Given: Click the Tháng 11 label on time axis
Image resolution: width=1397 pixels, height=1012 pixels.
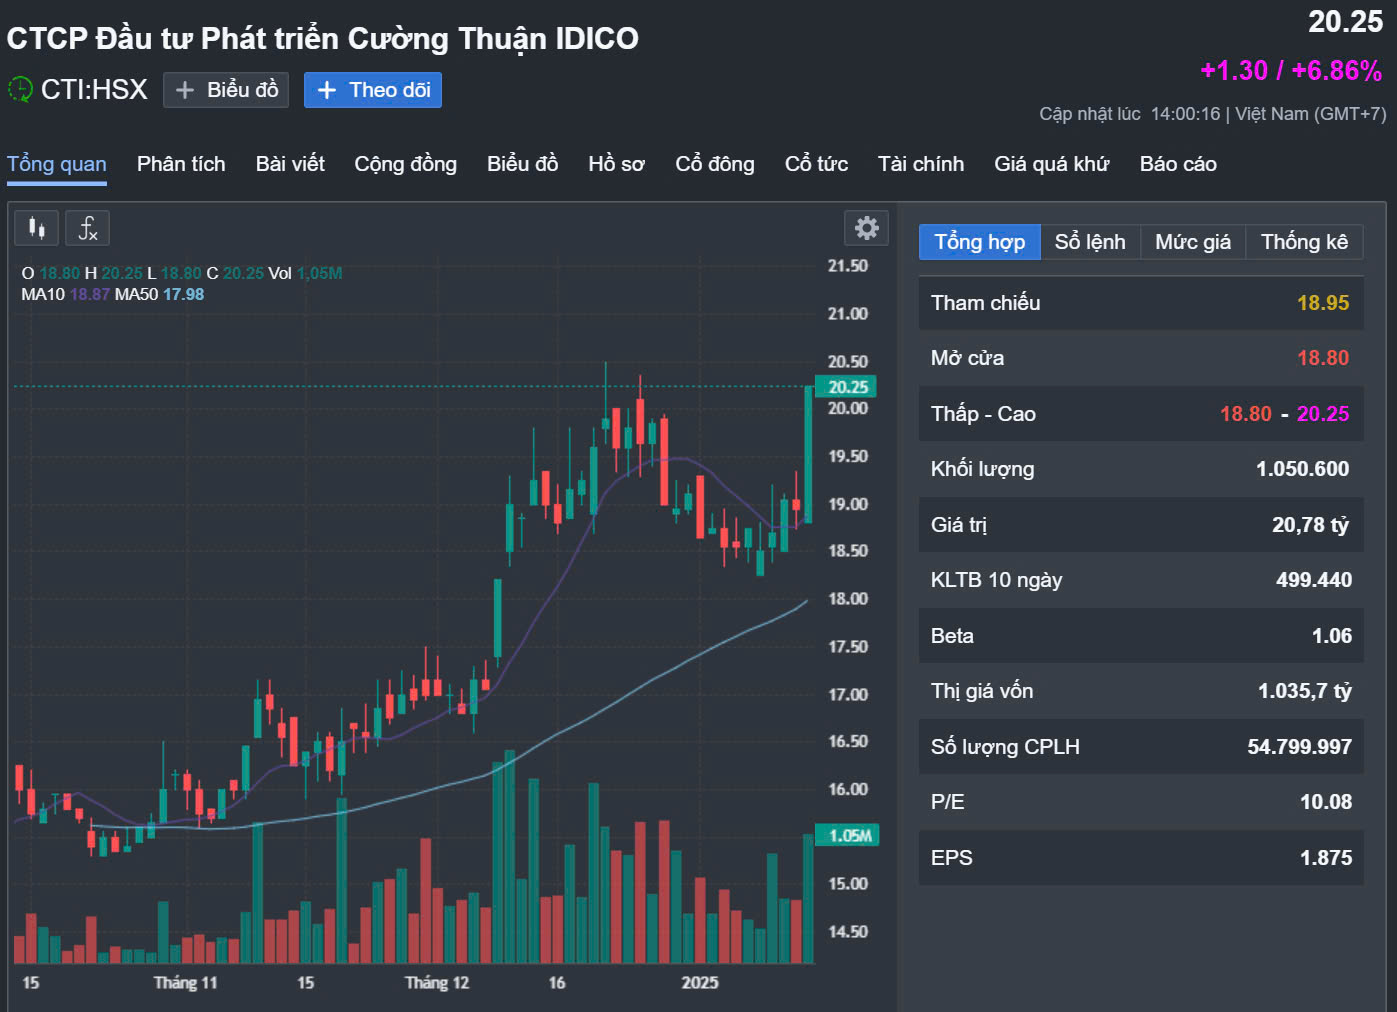Looking at the screenshot, I should pos(185,983).
